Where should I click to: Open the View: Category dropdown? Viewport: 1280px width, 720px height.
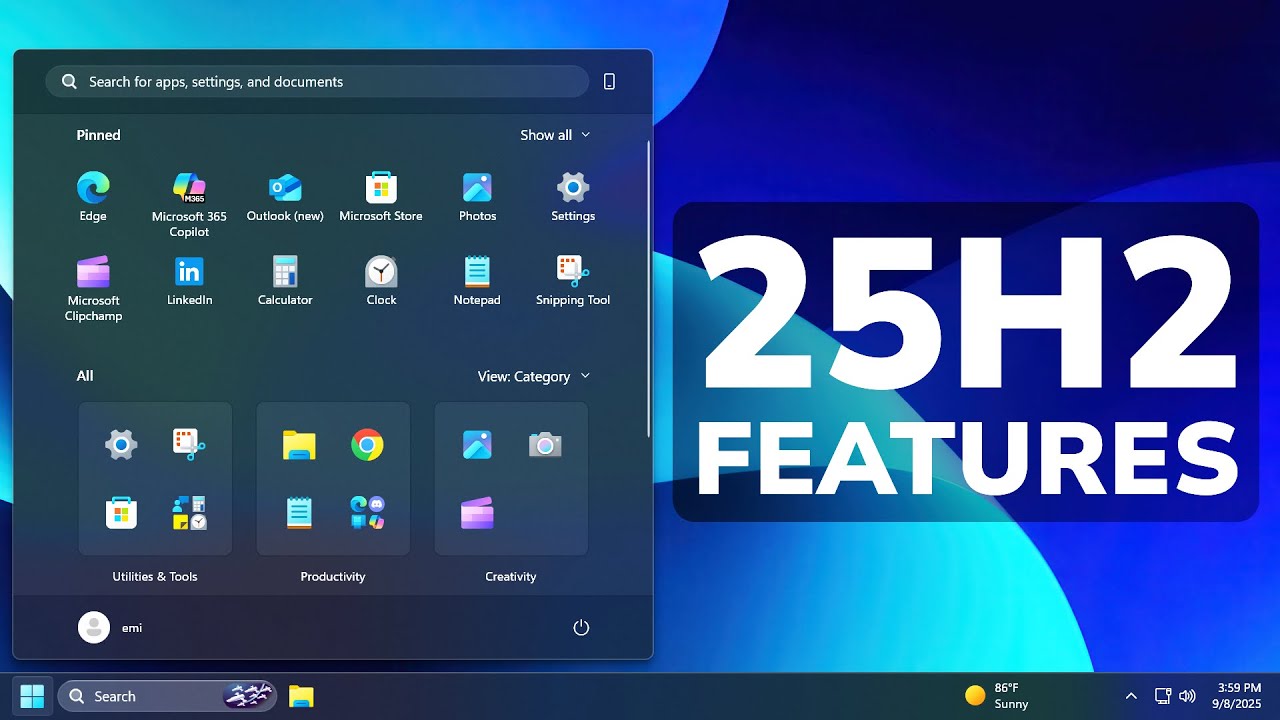[x=534, y=376]
